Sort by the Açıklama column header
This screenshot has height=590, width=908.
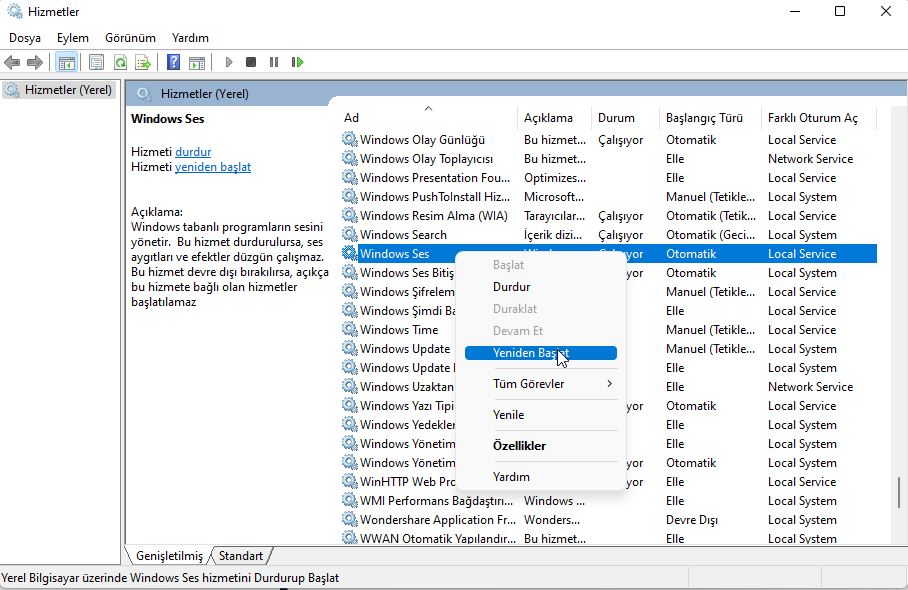pyautogui.click(x=554, y=118)
